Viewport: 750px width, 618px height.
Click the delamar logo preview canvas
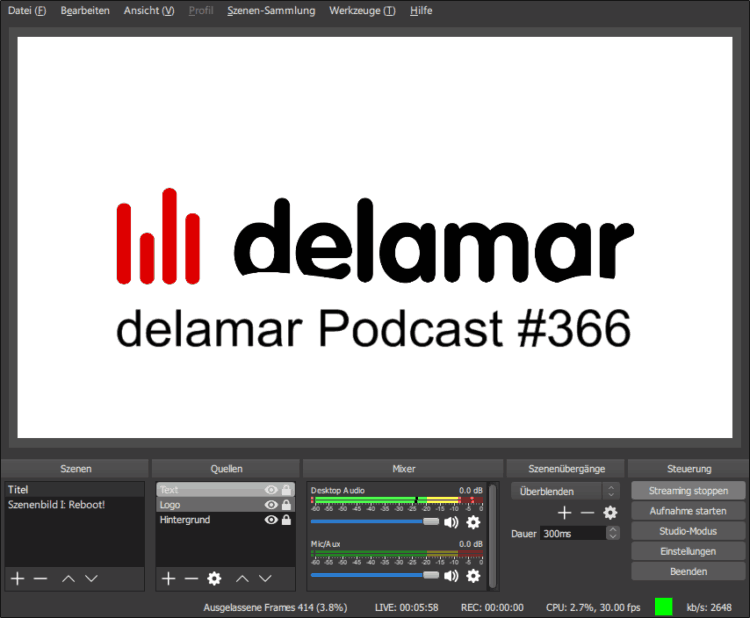pyautogui.click(x=375, y=237)
